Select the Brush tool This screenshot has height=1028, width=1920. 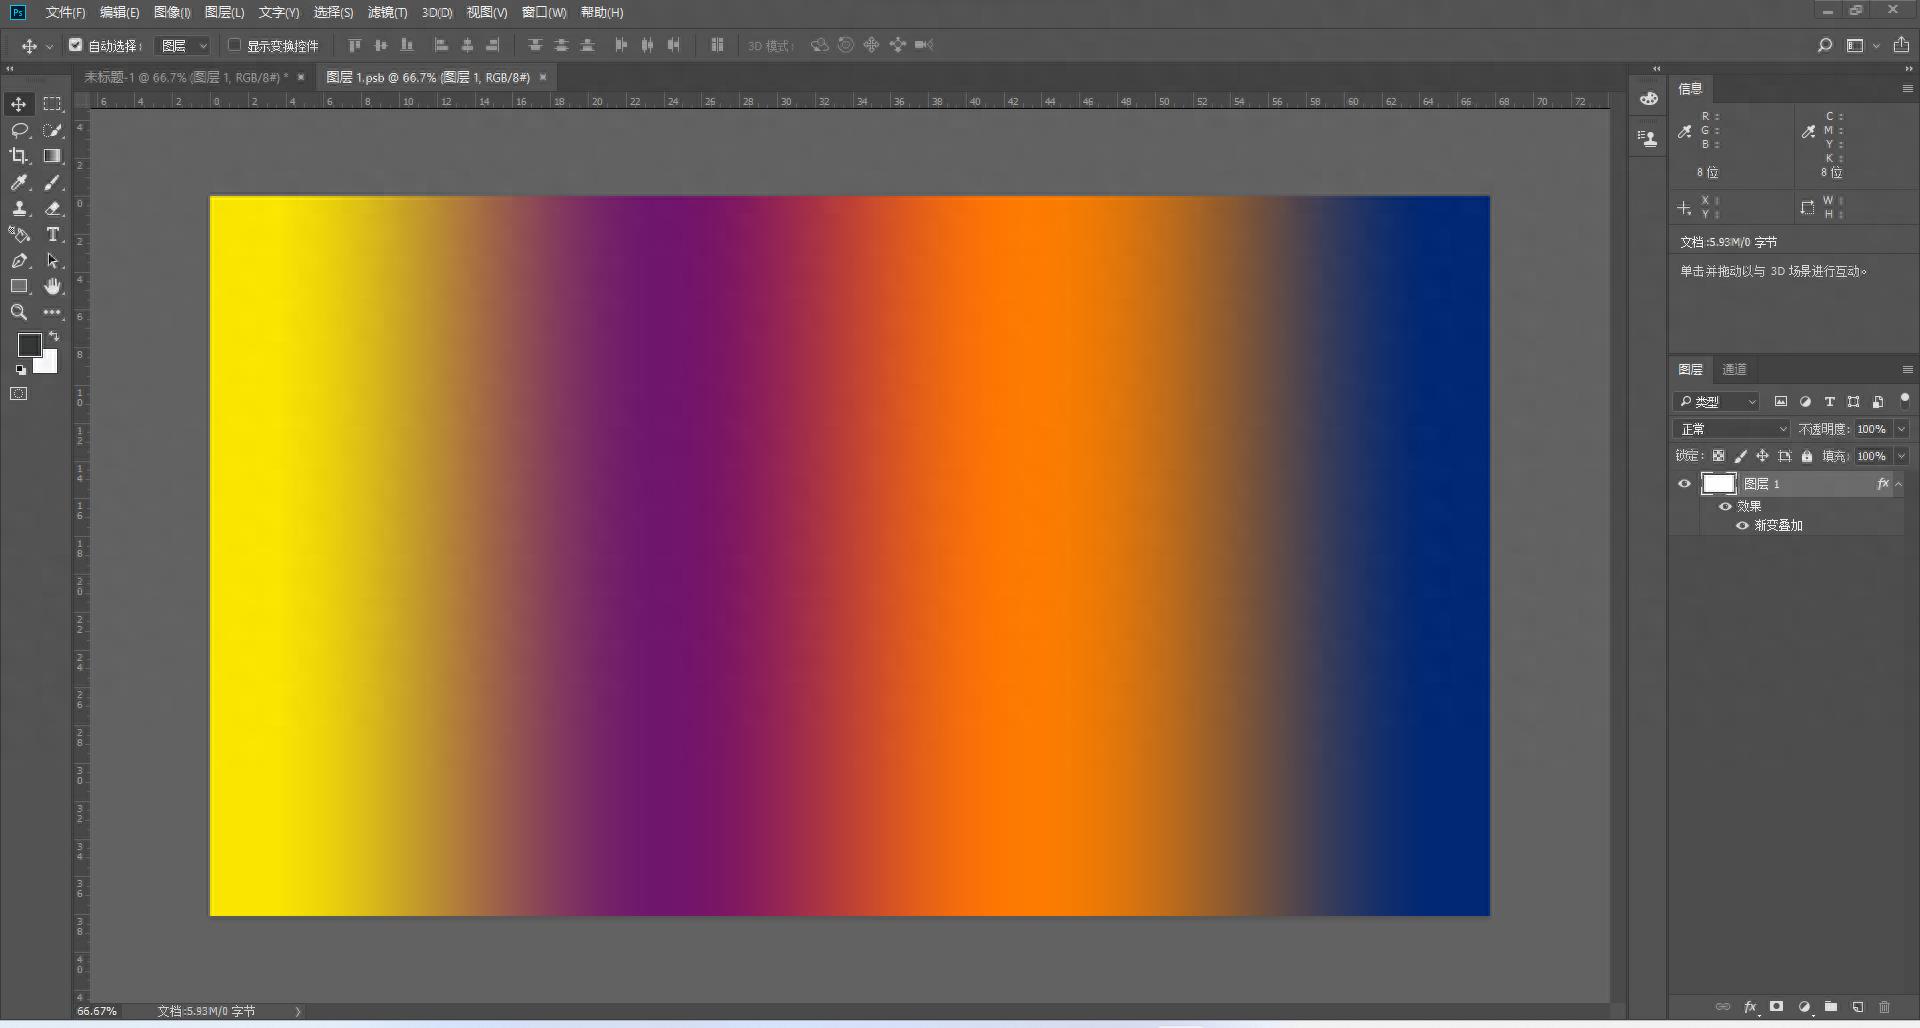pyautogui.click(x=53, y=182)
